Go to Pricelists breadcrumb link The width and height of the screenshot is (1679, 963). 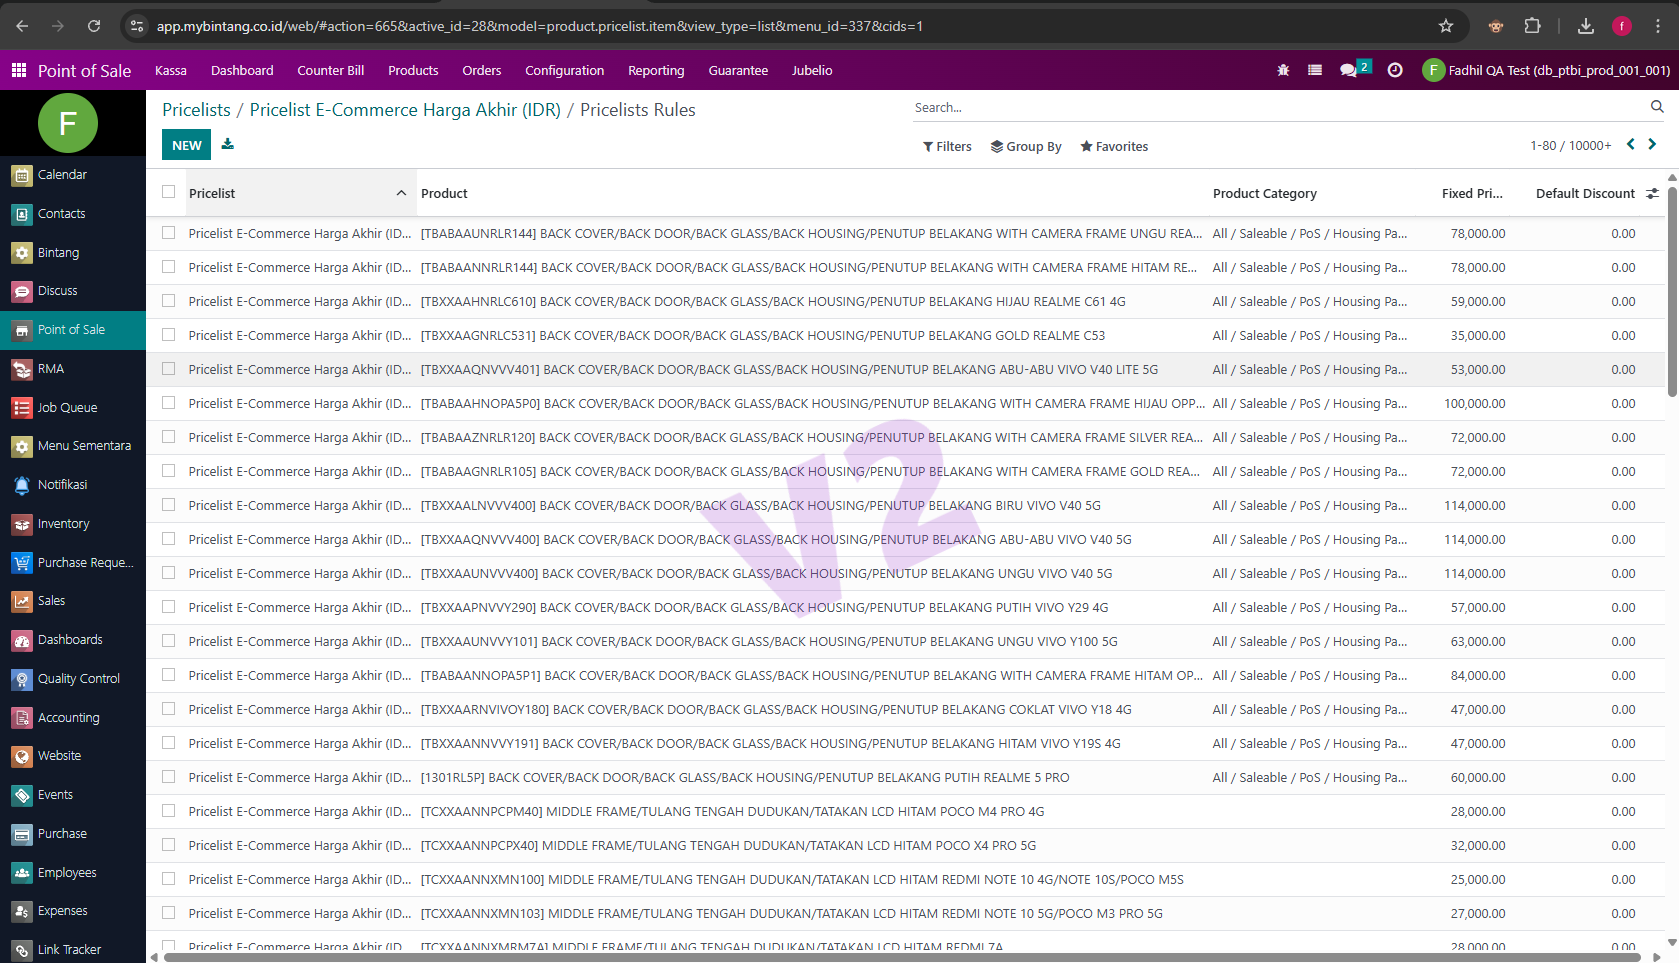click(196, 110)
